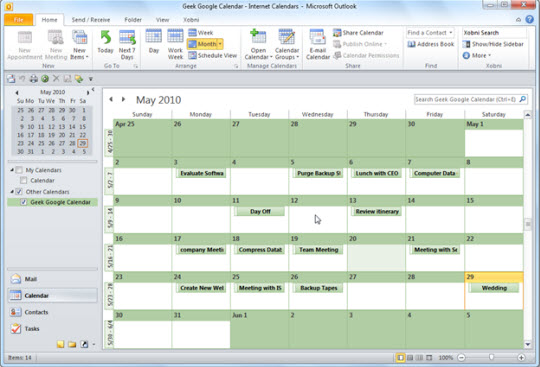
Task: Go to previous month in mini calendar
Action: (17, 92)
